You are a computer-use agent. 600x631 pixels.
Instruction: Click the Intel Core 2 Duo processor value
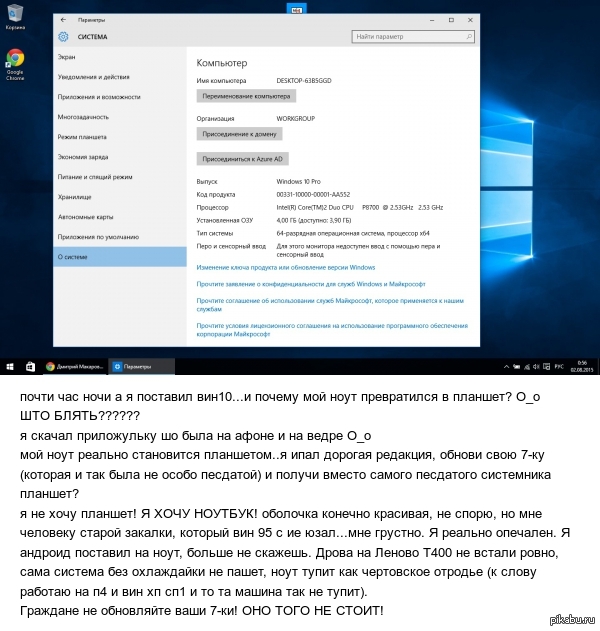360,207
